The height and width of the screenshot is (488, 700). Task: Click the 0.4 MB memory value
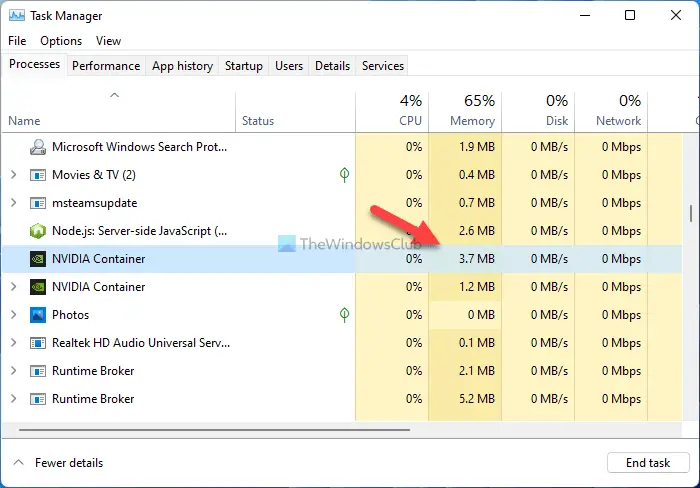click(477, 175)
